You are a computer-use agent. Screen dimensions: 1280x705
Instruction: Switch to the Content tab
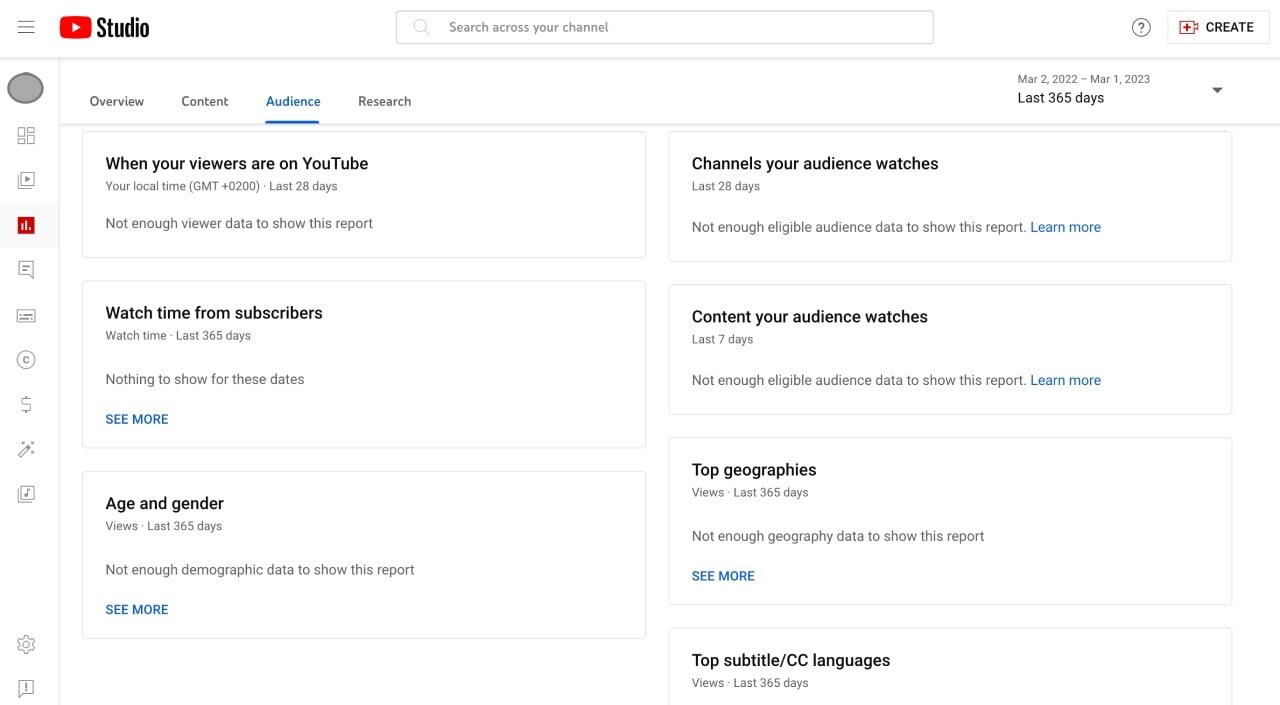pyautogui.click(x=205, y=101)
